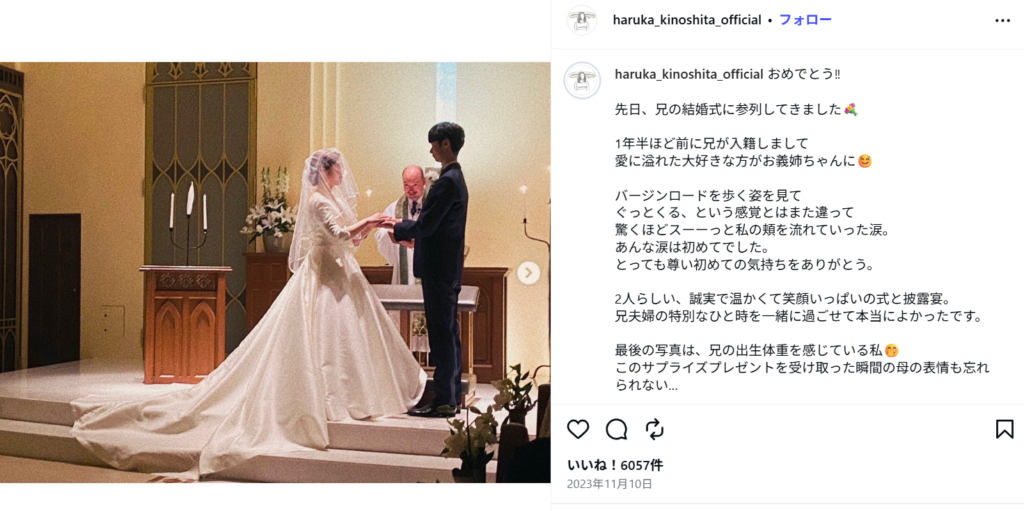The width and height of the screenshot is (1024, 511).
Task: Open haruka_kinoshita_official from the header username
Action: [x=687, y=20]
